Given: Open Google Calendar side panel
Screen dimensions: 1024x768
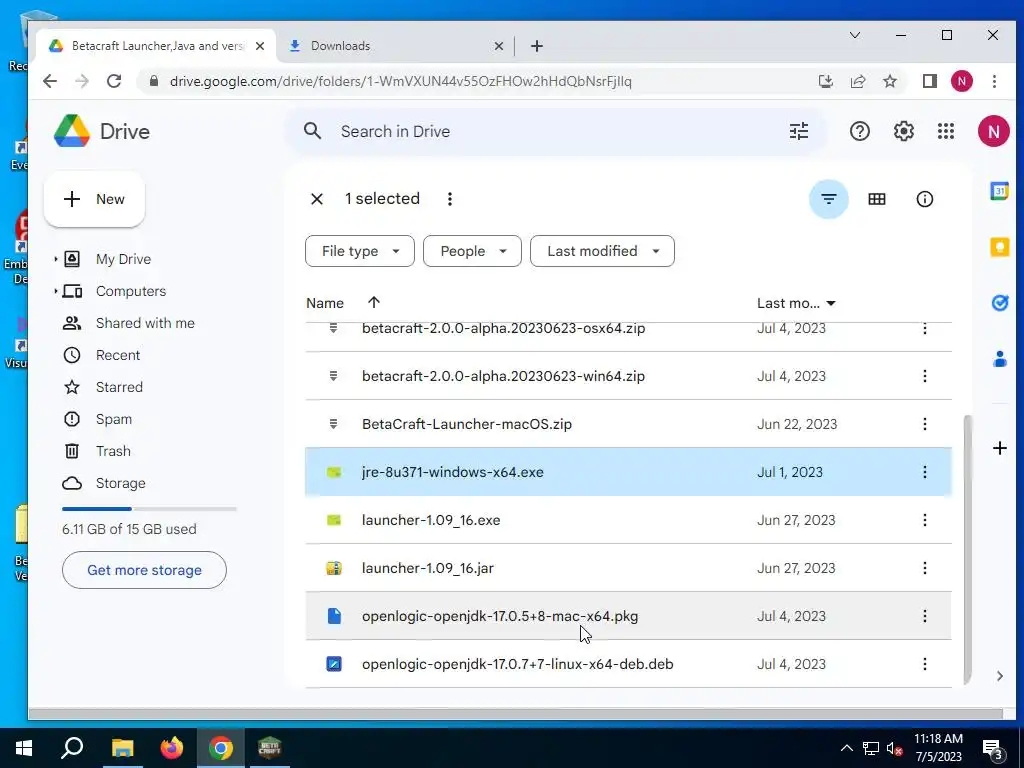Looking at the screenshot, I should (x=999, y=191).
